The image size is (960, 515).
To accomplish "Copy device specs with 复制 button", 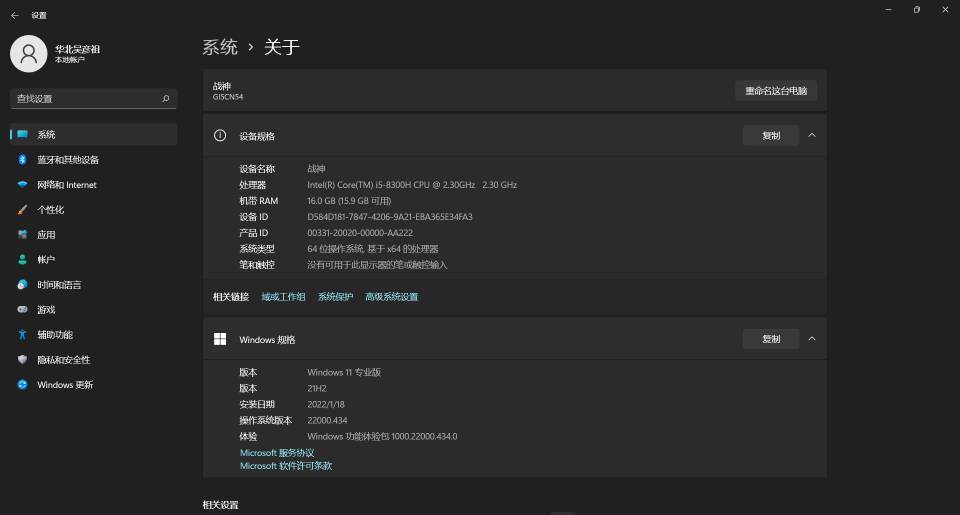I will (x=771, y=135).
